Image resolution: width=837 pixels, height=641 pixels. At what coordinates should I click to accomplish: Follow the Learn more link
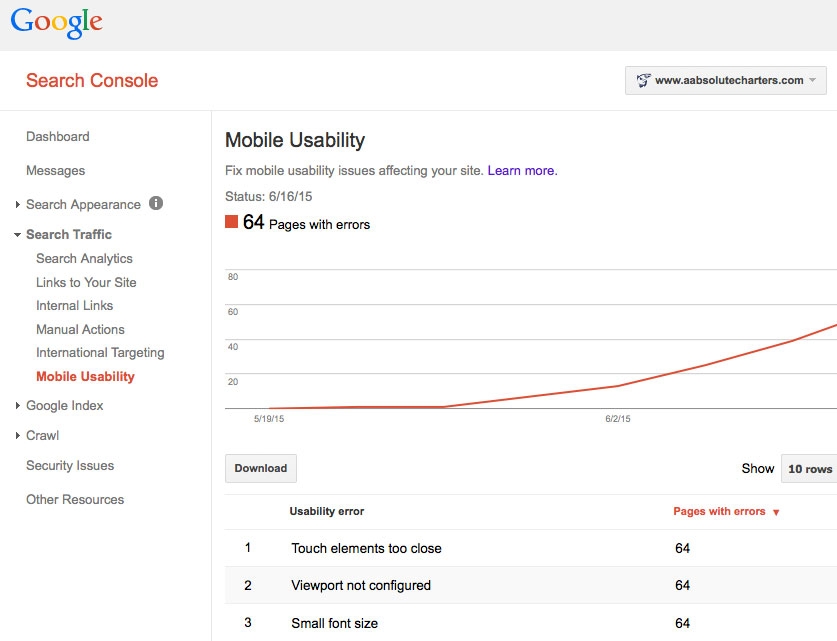click(x=522, y=171)
